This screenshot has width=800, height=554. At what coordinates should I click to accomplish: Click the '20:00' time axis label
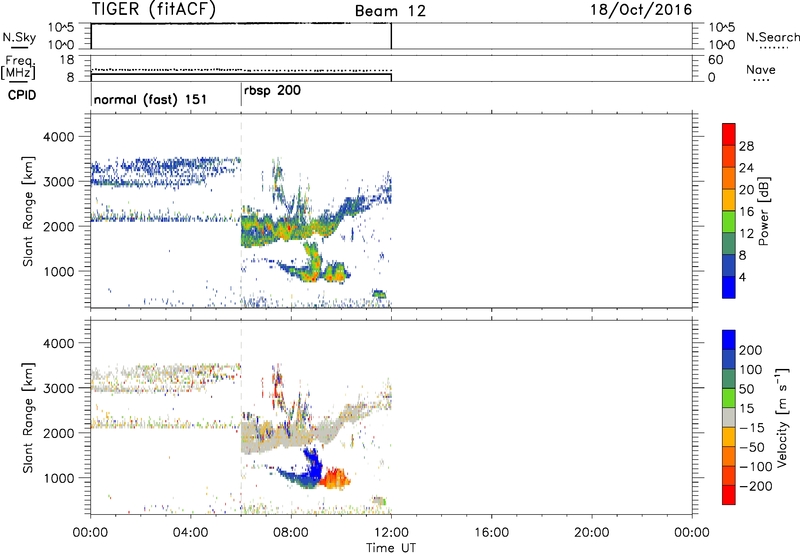pyautogui.click(x=592, y=533)
